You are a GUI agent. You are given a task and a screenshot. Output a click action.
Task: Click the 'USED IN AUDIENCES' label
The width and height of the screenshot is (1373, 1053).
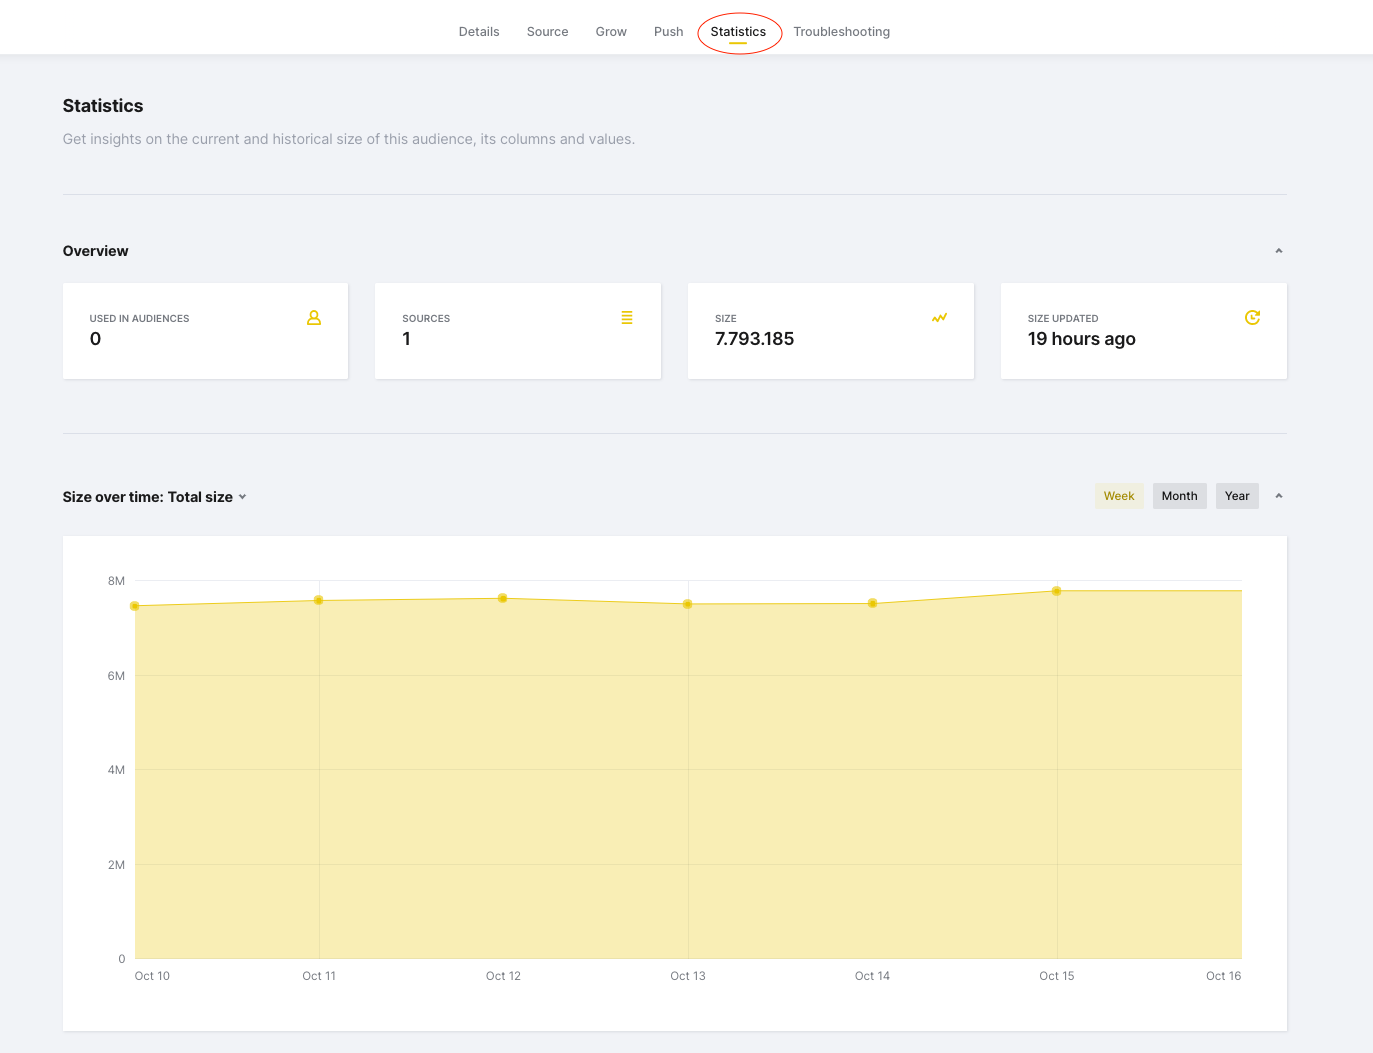(139, 319)
